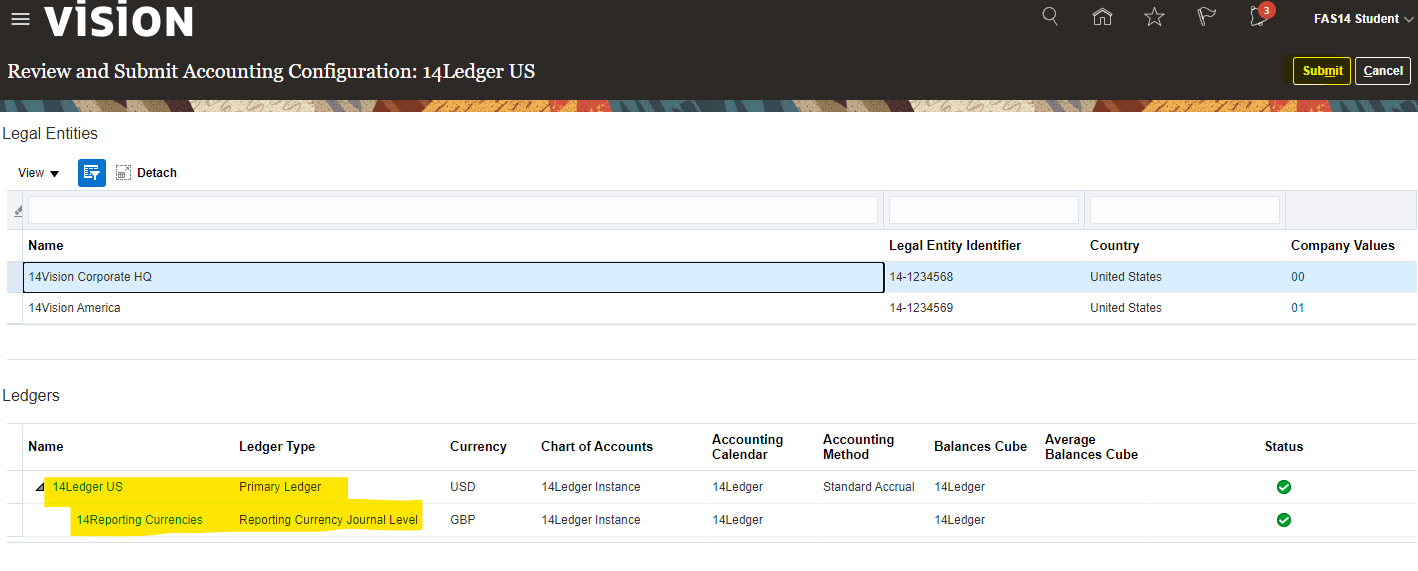
Task: Collapse the 14Ledger US tree node
Action: [40, 488]
